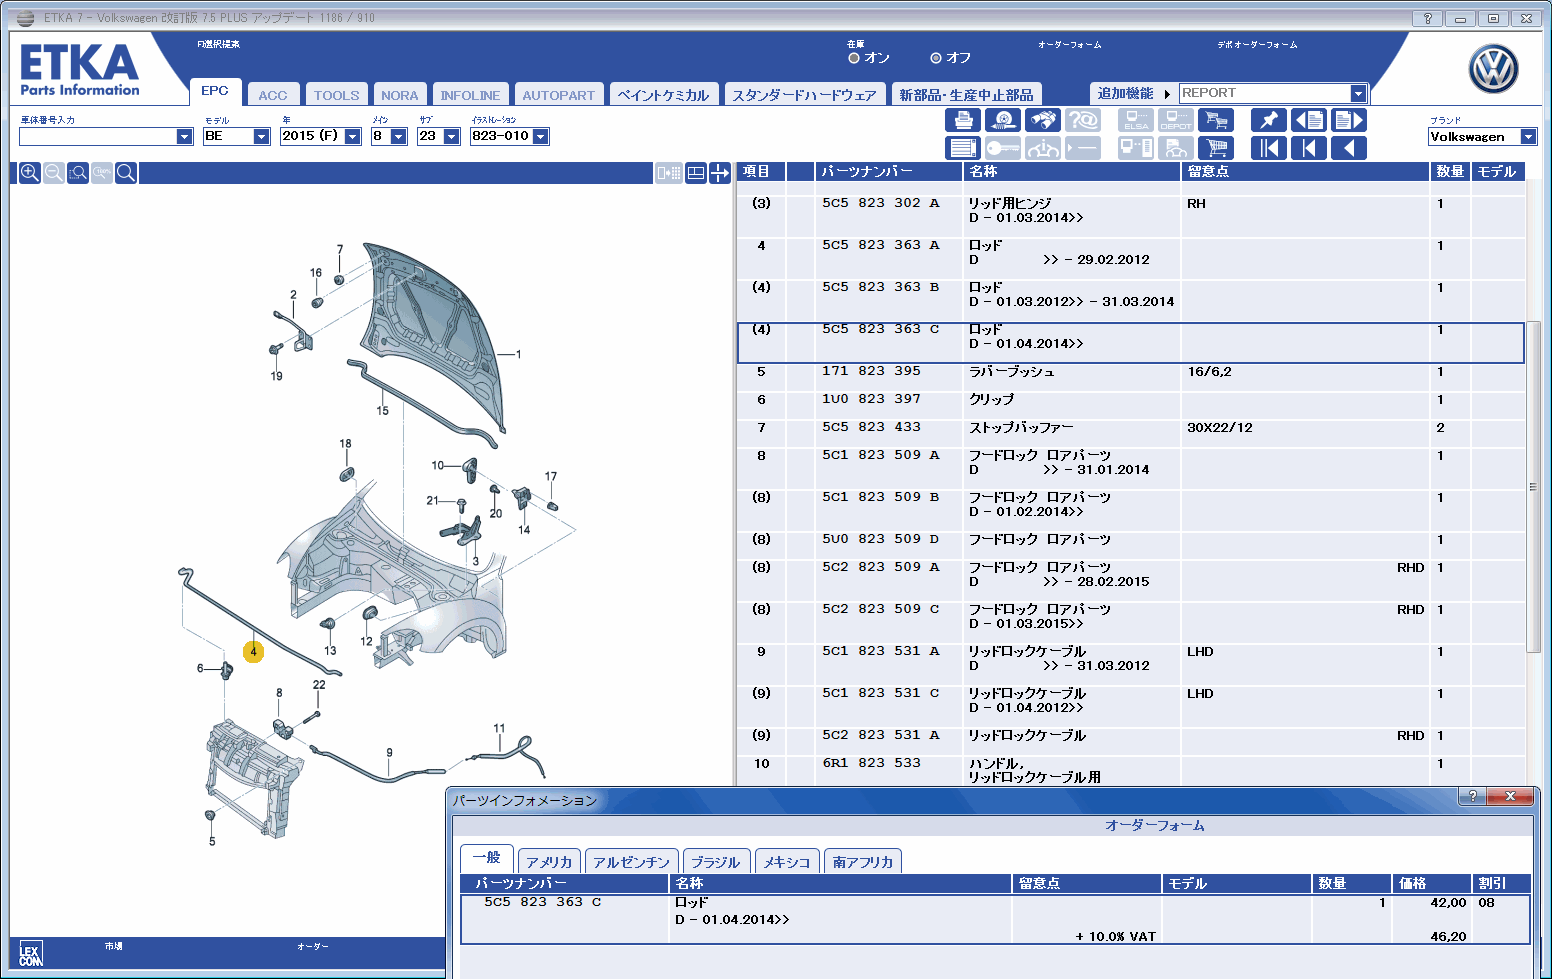Click the single-bar skip-back arrow icon
Screen dimensions: 1552x979
click(x=1309, y=148)
